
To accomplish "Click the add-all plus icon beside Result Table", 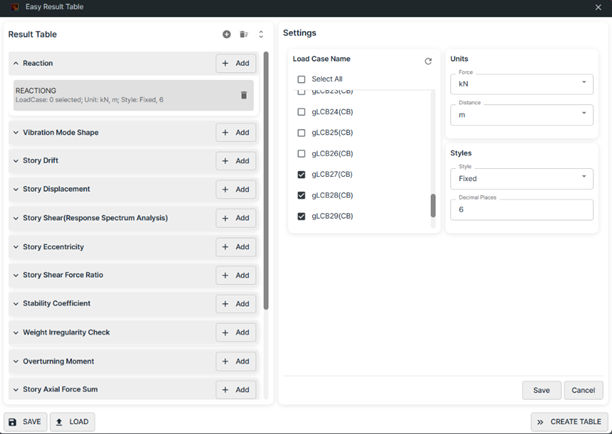I will (227, 34).
